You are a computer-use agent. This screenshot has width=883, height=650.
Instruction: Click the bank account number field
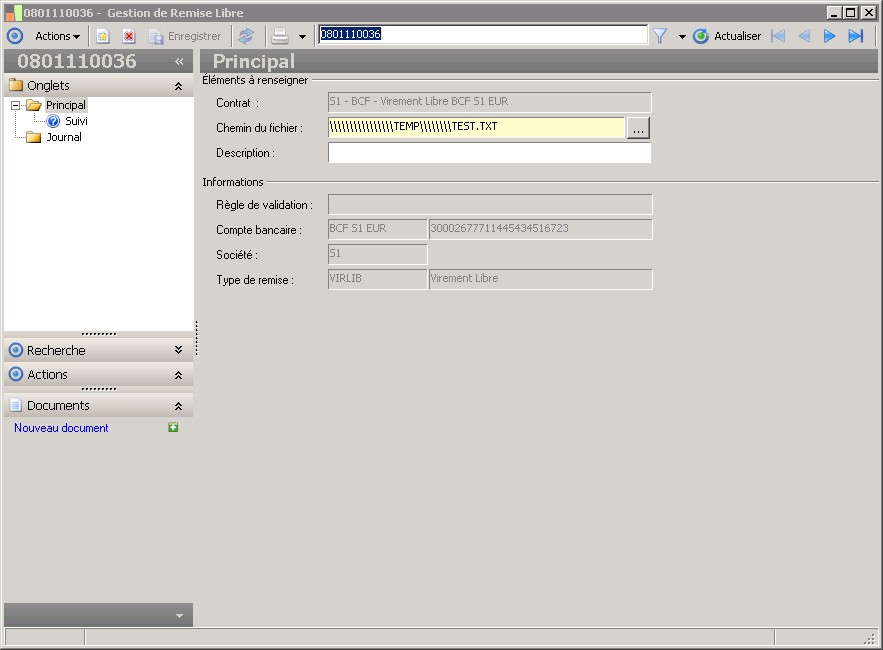[x=541, y=229]
